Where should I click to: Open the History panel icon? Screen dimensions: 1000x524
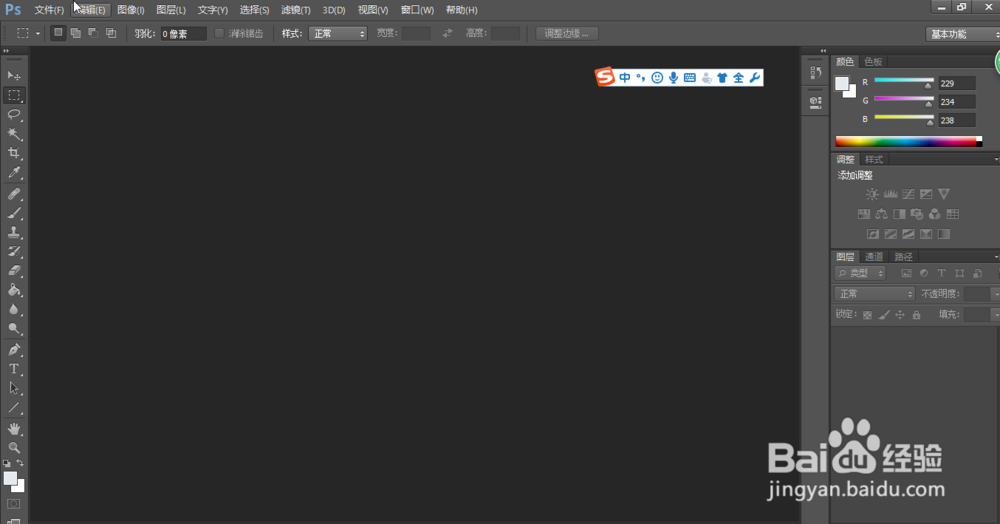(816, 73)
